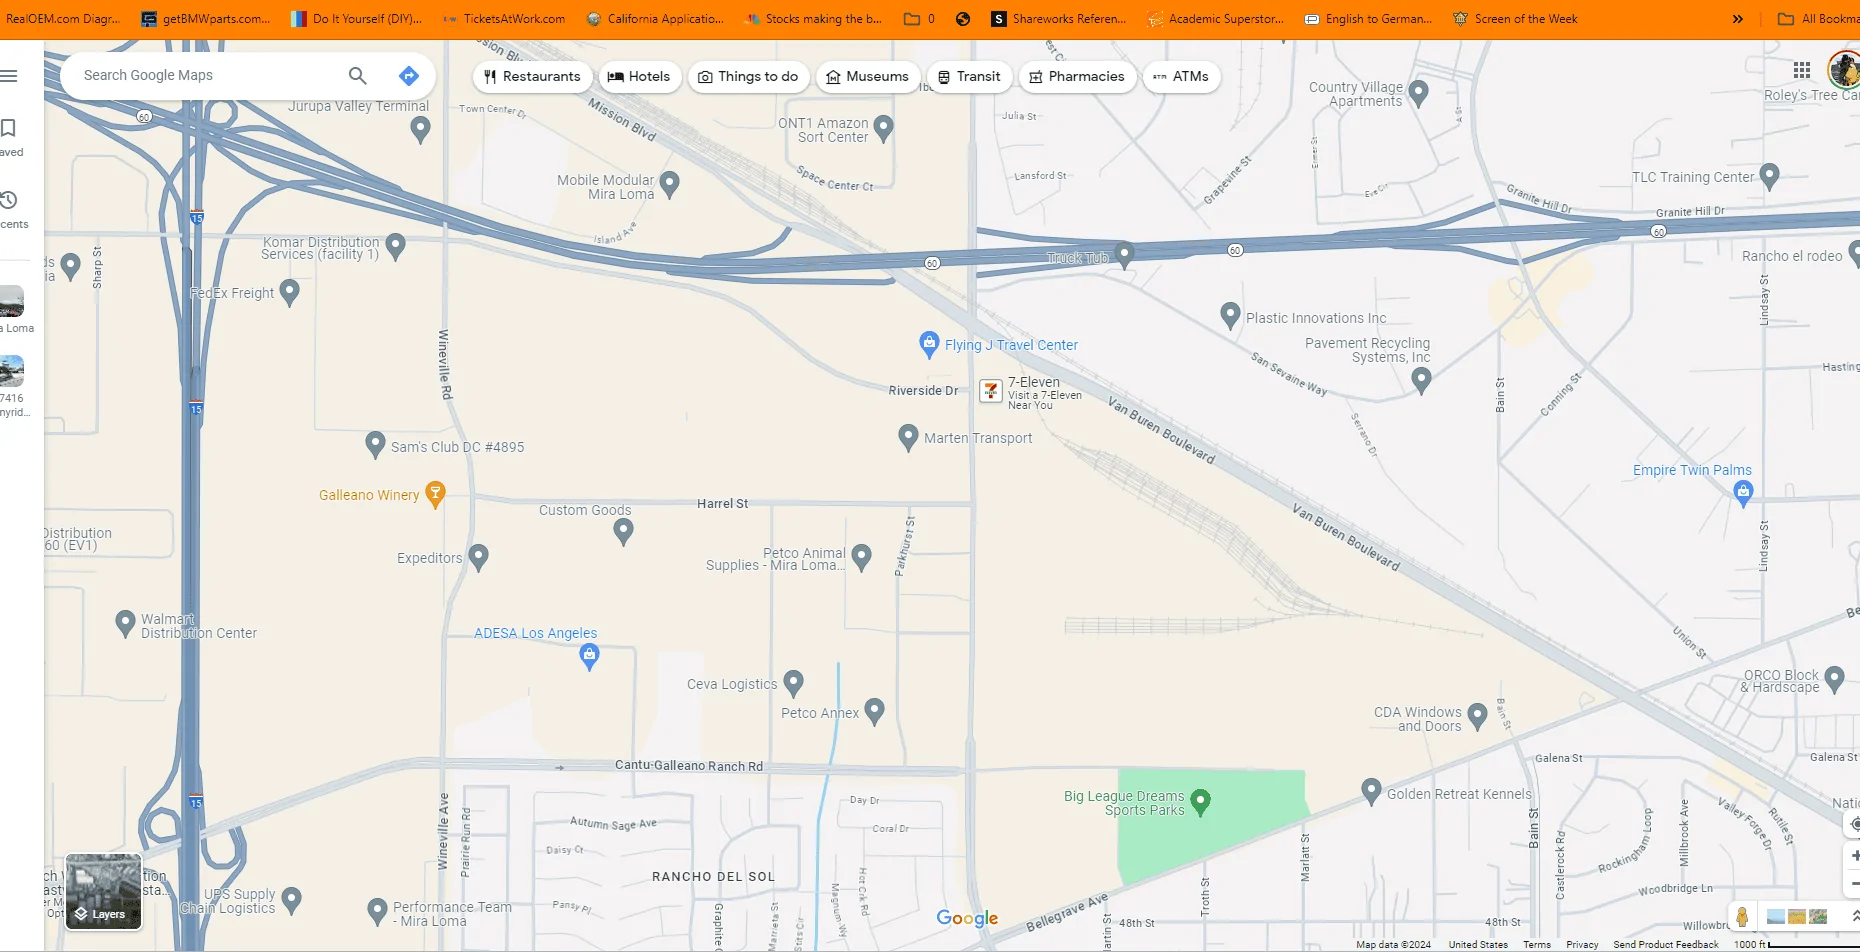Click the Search Google Maps field
1860x952 pixels.
coord(210,75)
